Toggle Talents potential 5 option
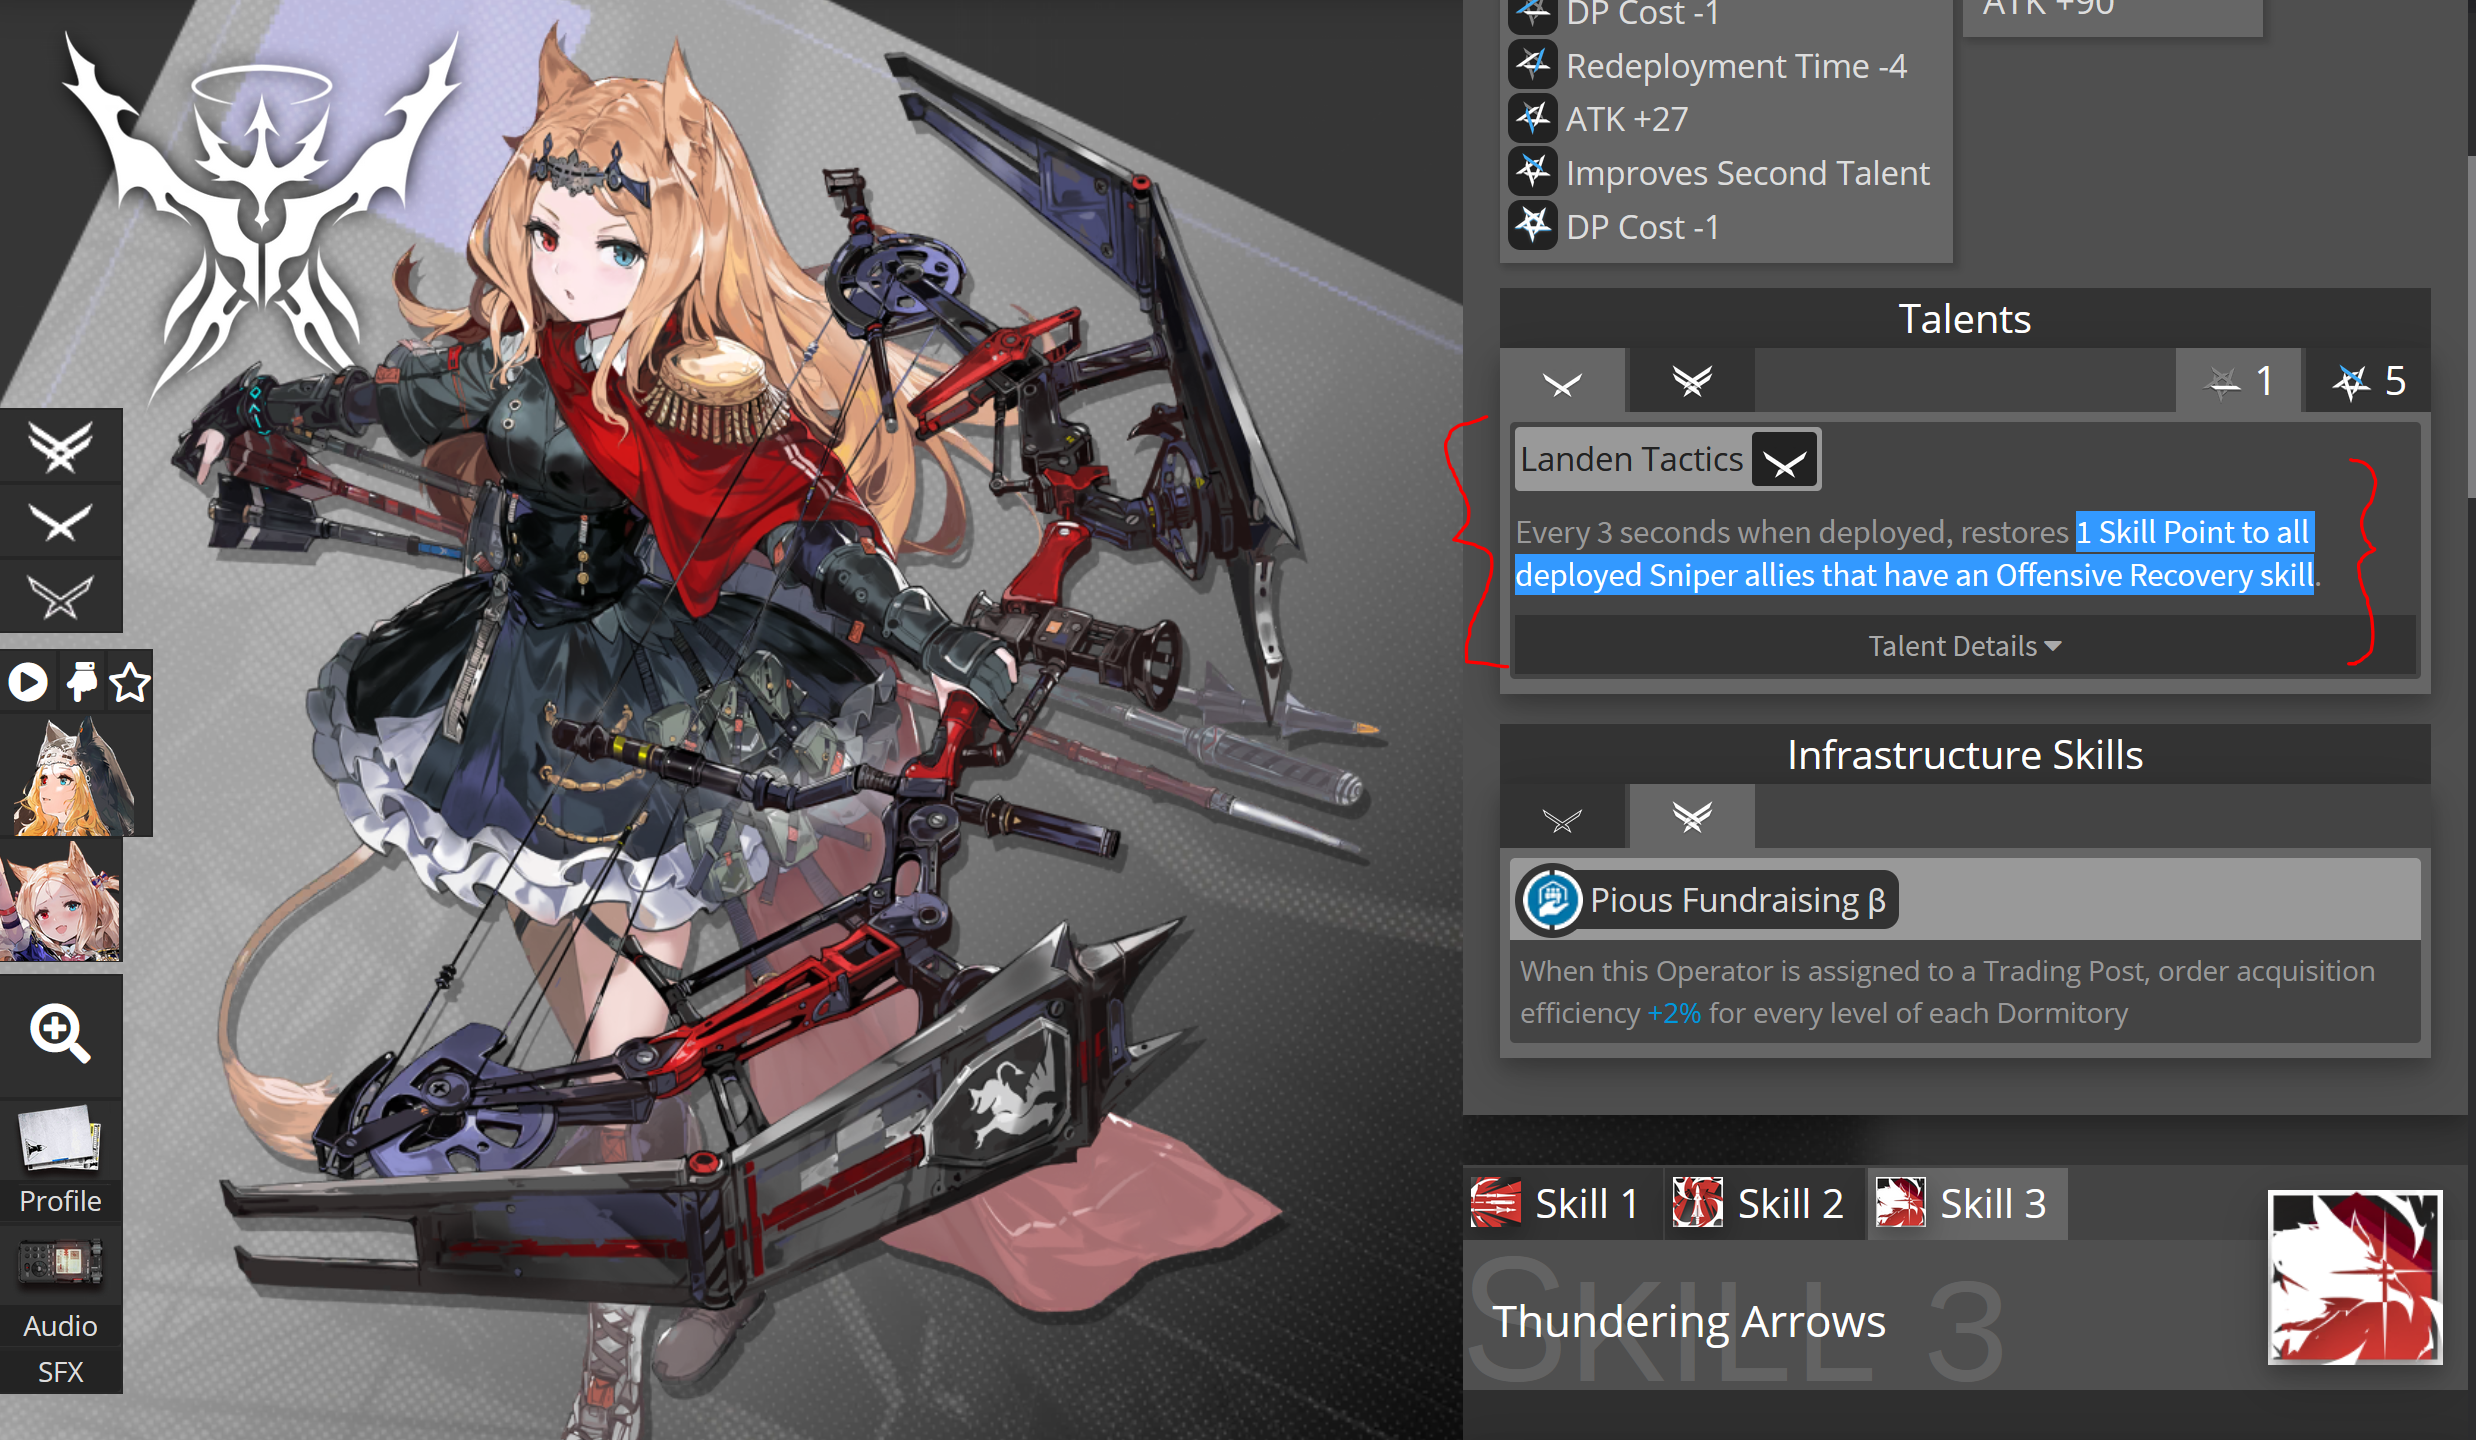 2367,381
